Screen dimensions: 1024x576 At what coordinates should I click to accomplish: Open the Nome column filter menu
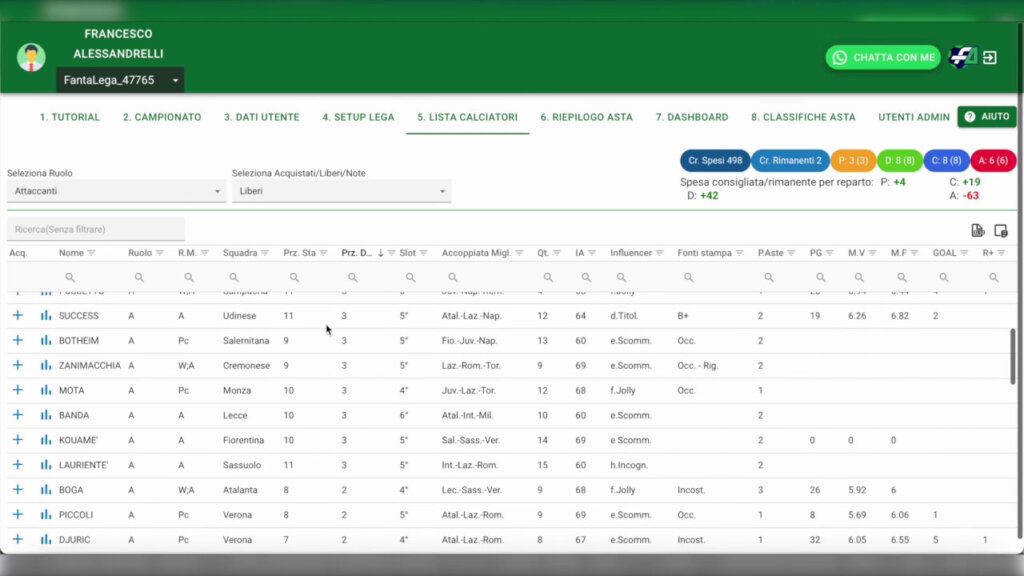point(91,253)
